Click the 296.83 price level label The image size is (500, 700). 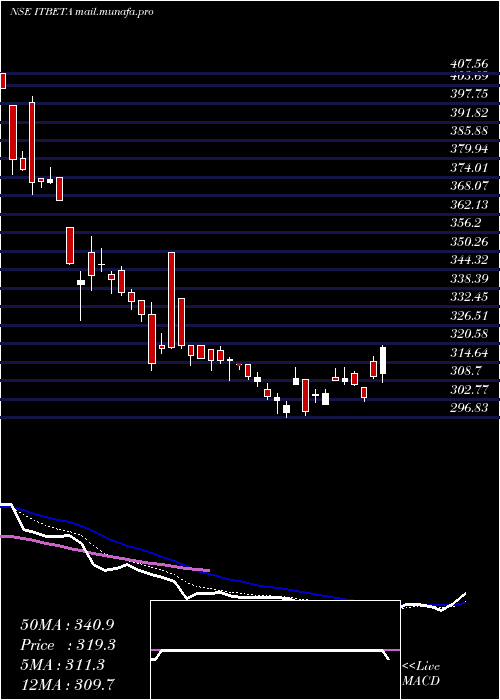tap(469, 408)
